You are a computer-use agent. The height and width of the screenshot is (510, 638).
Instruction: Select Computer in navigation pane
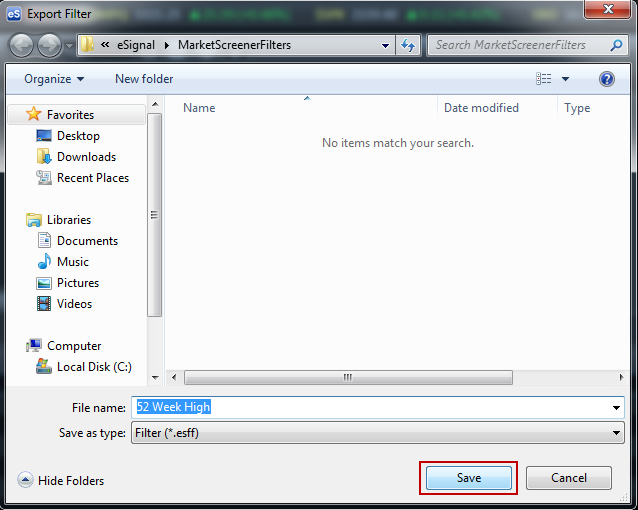point(74,346)
